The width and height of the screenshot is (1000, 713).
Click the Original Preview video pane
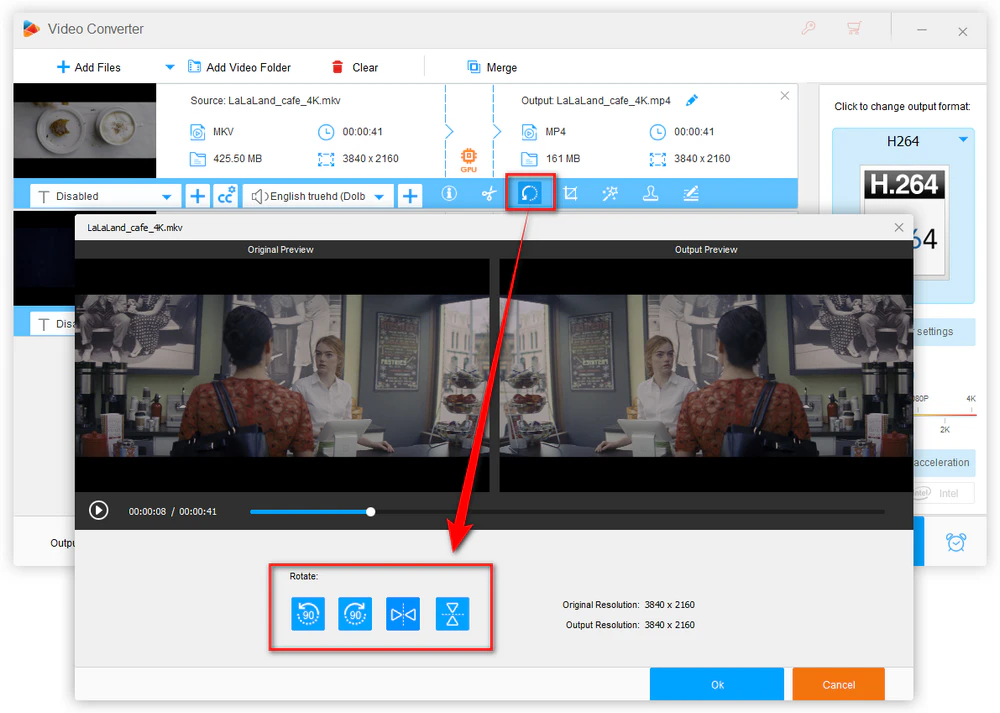coord(282,375)
